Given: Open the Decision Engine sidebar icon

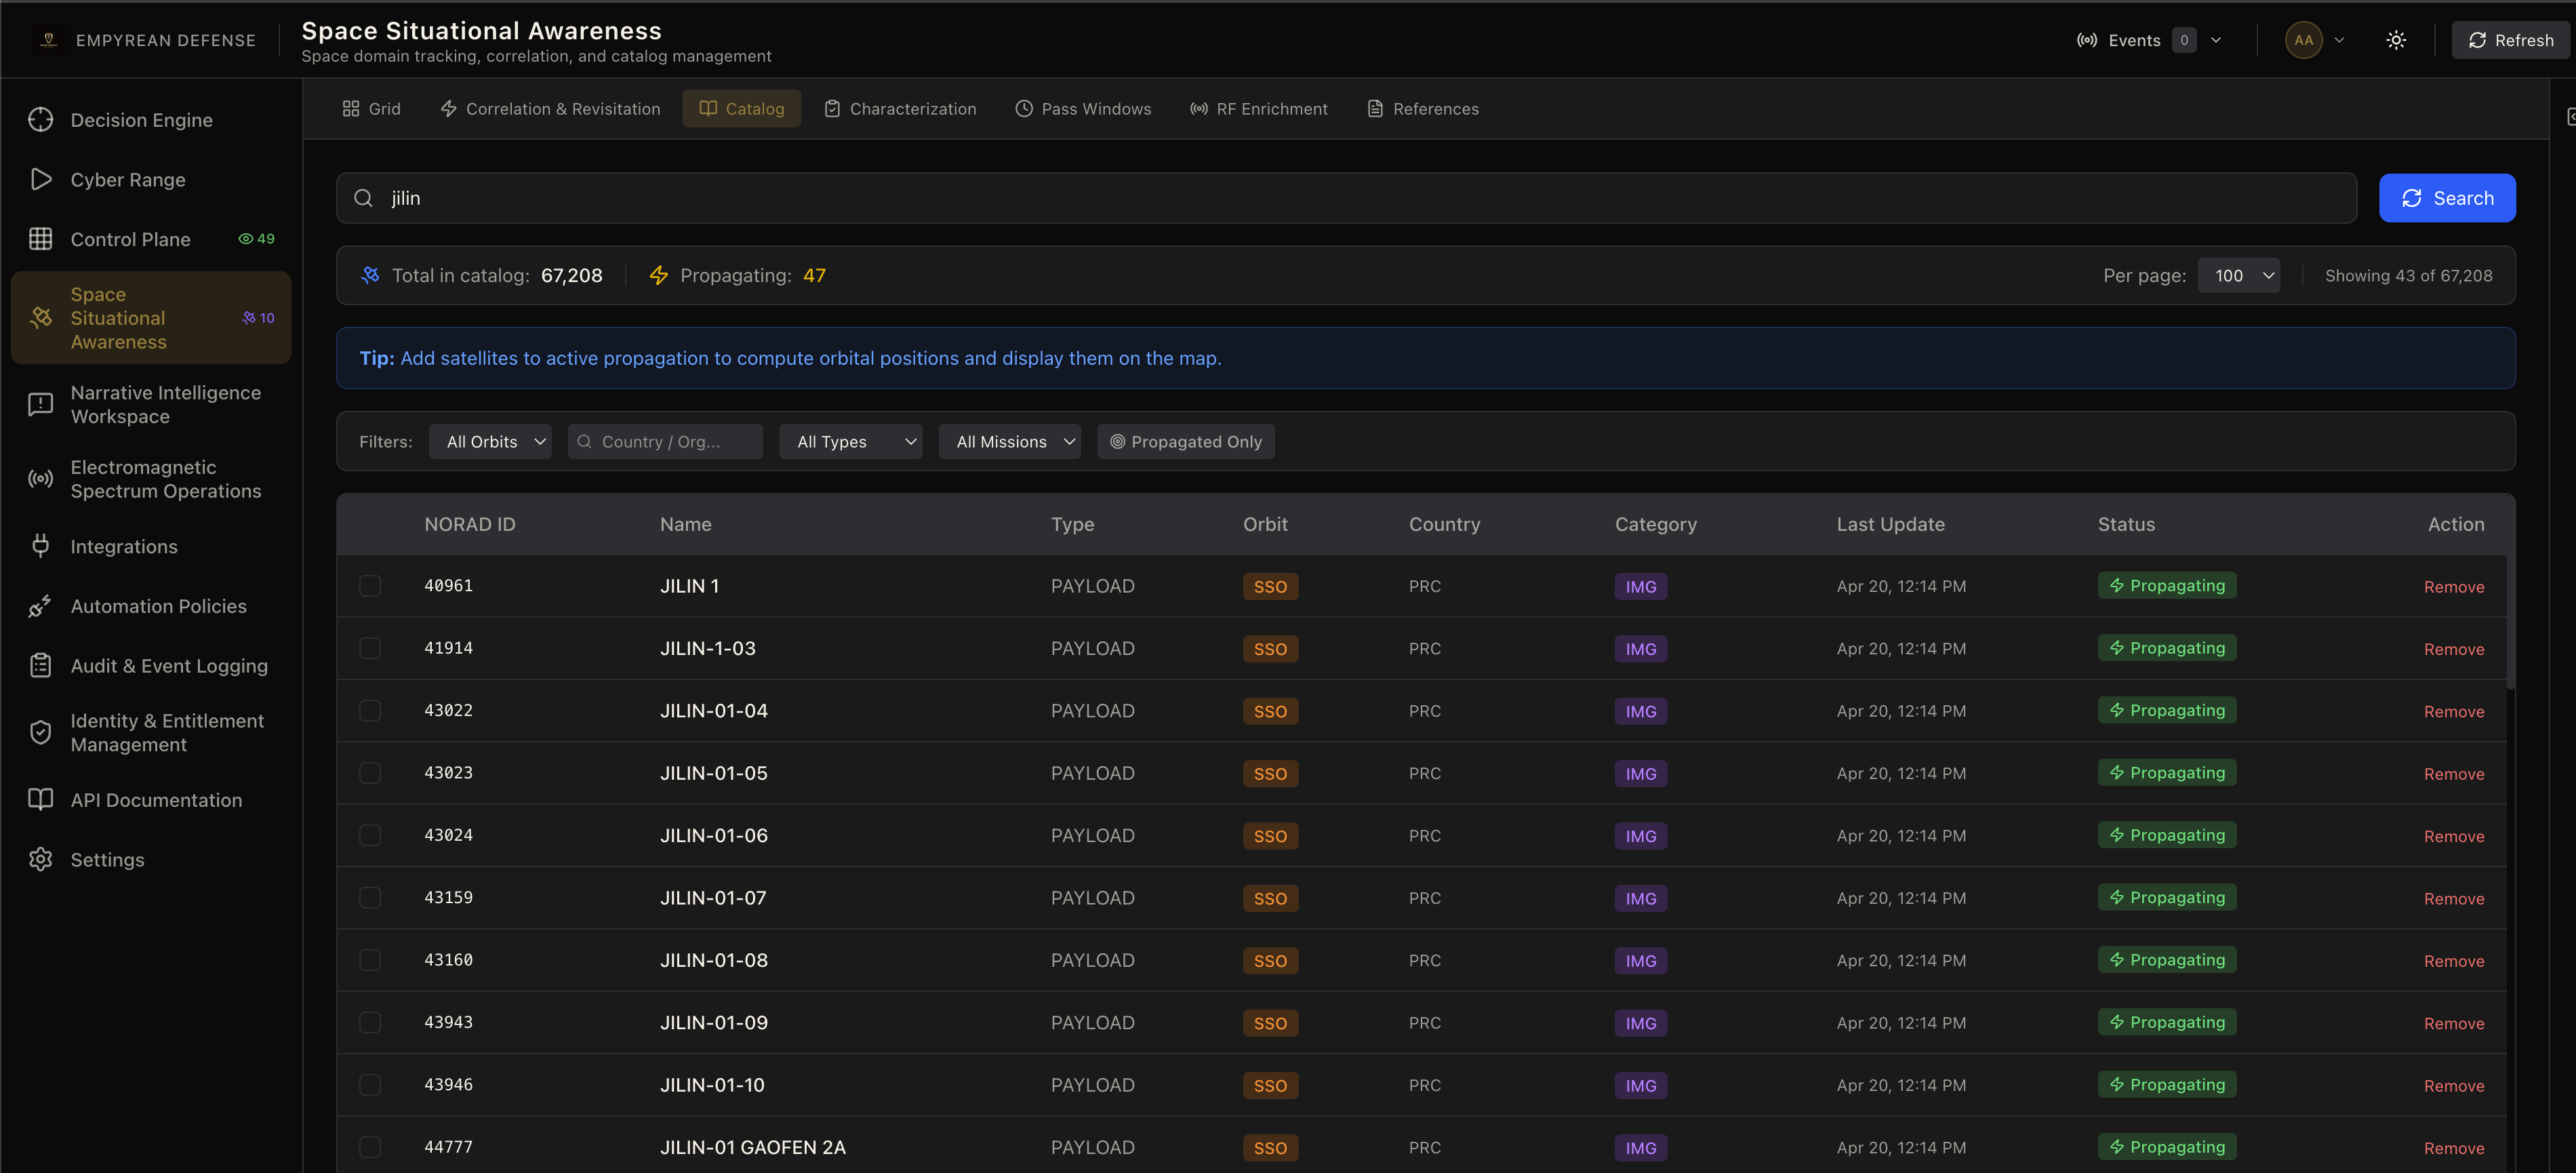Looking at the screenshot, I should pyautogui.click(x=40, y=120).
